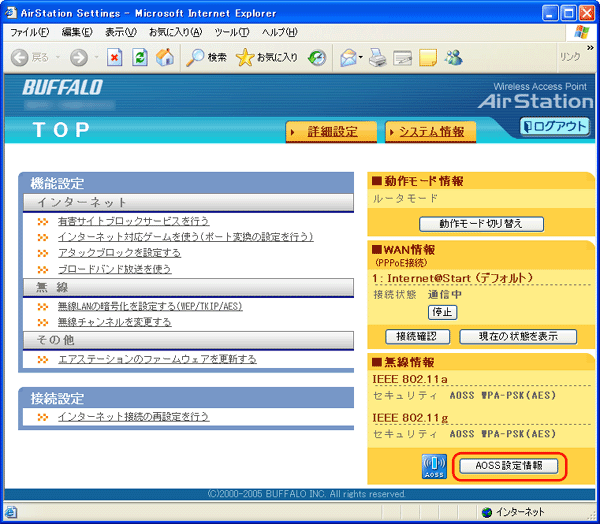Open the 編集(E) menu
600x524 pixels.
coord(77,33)
